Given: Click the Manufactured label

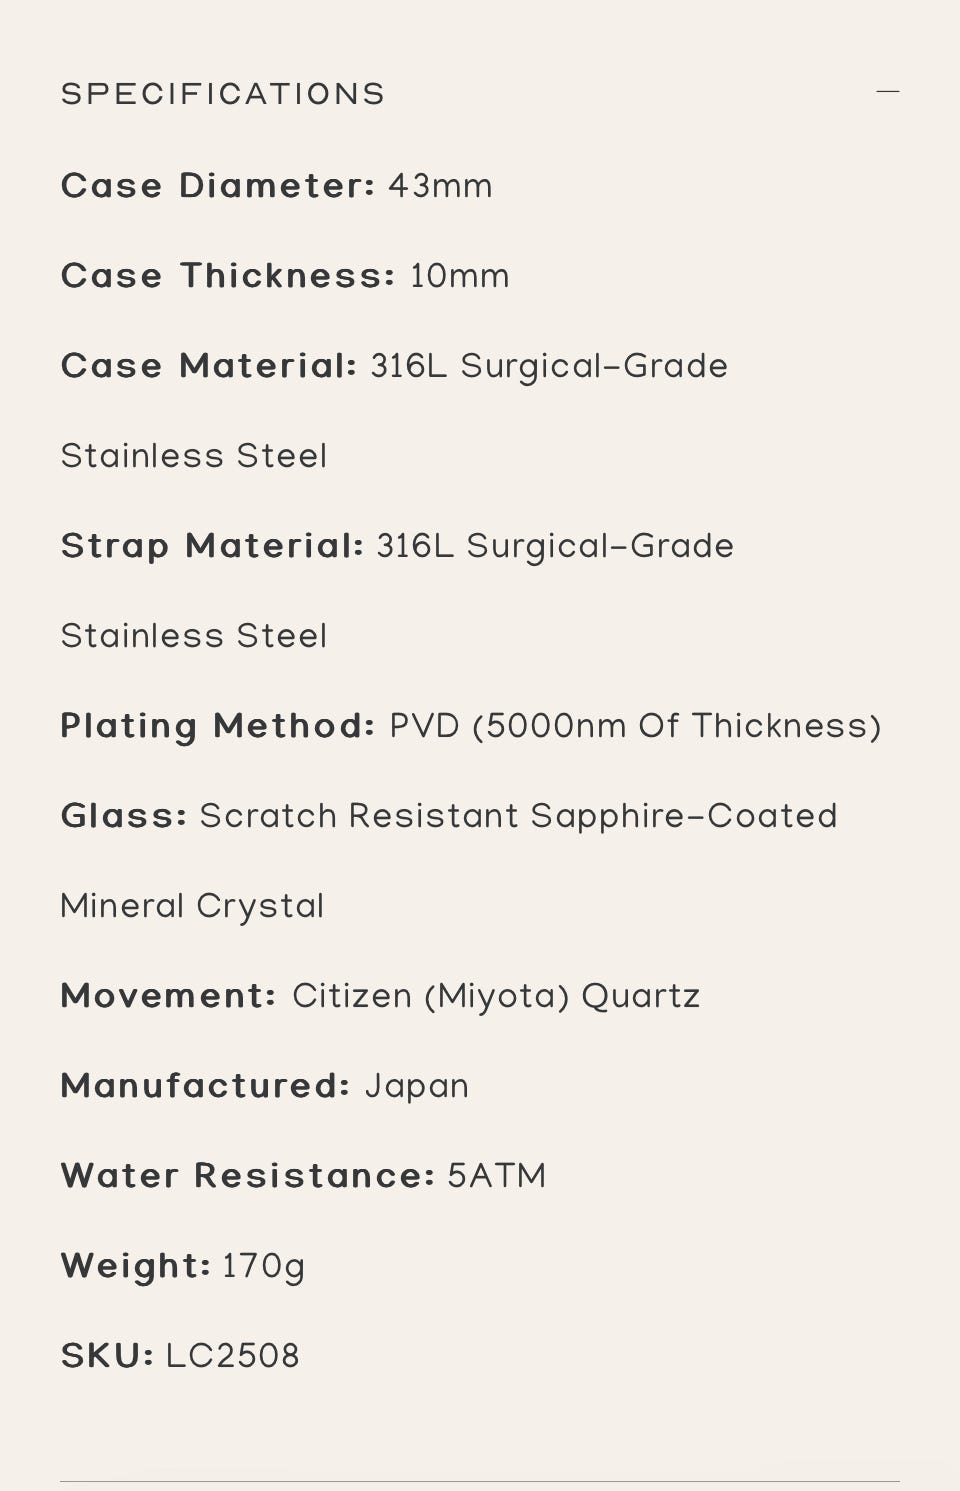Looking at the screenshot, I should 205,1086.
